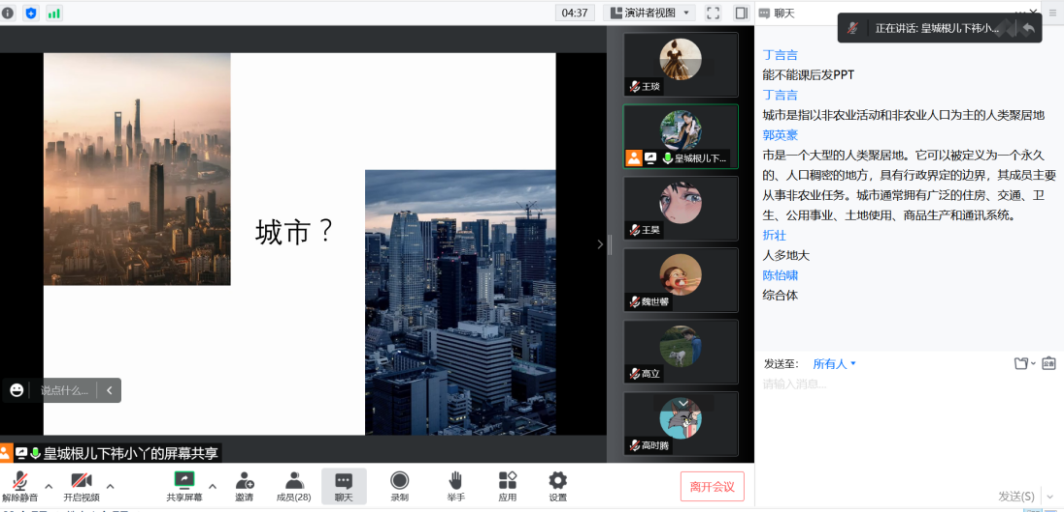This screenshot has width=1064, height=512.
Task: Open the 演讲者视图 view dropdown
Action: tap(650, 13)
